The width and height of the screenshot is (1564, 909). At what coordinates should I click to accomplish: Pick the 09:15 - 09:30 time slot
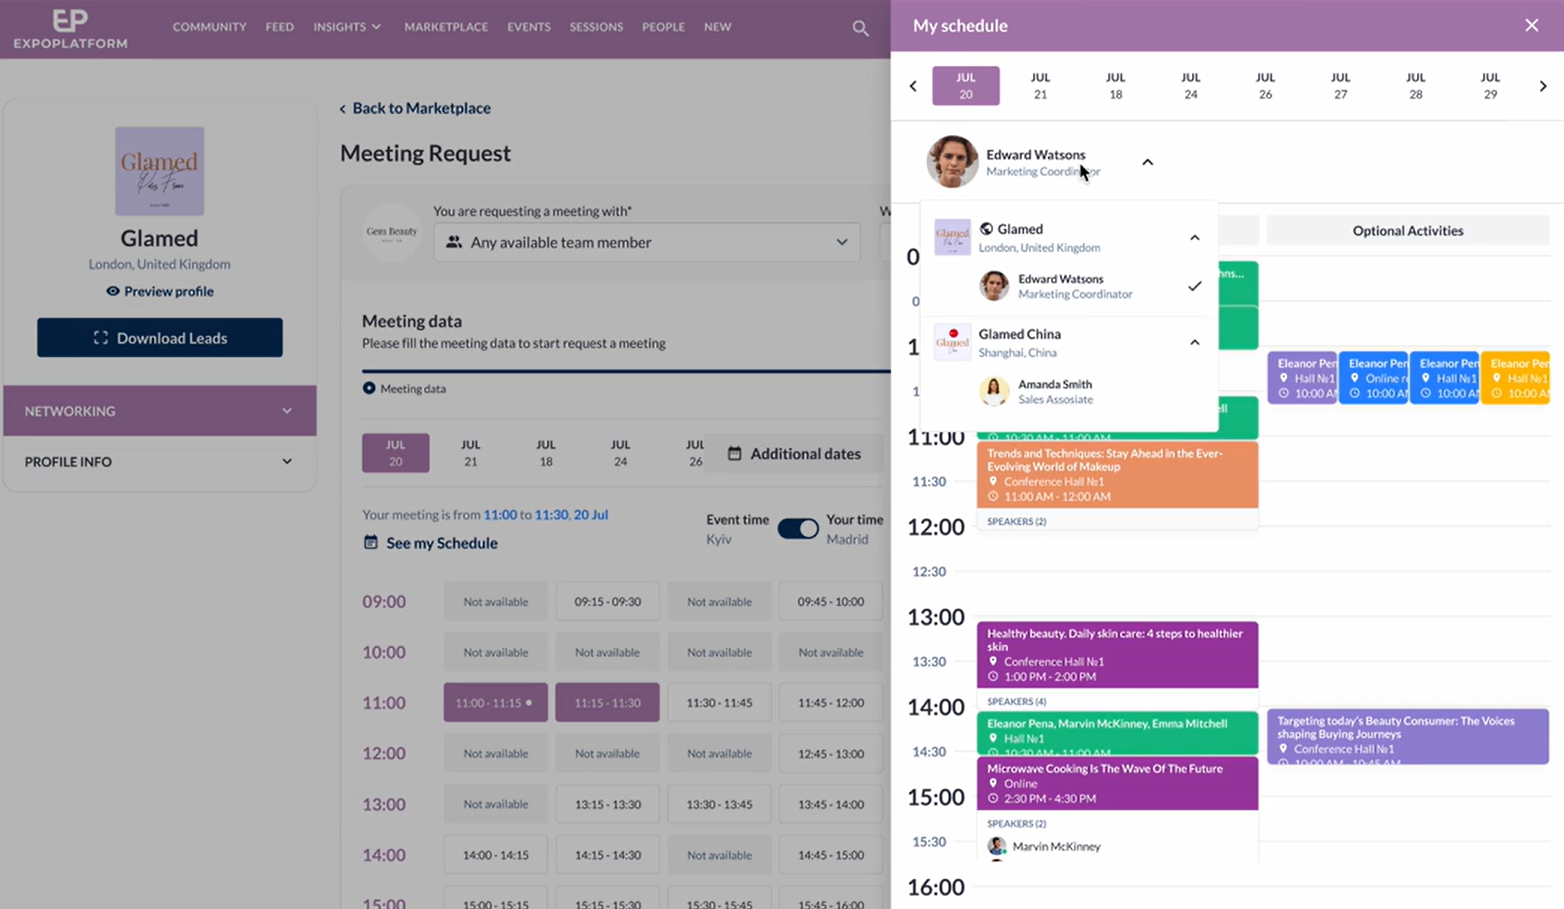point(607,602)
